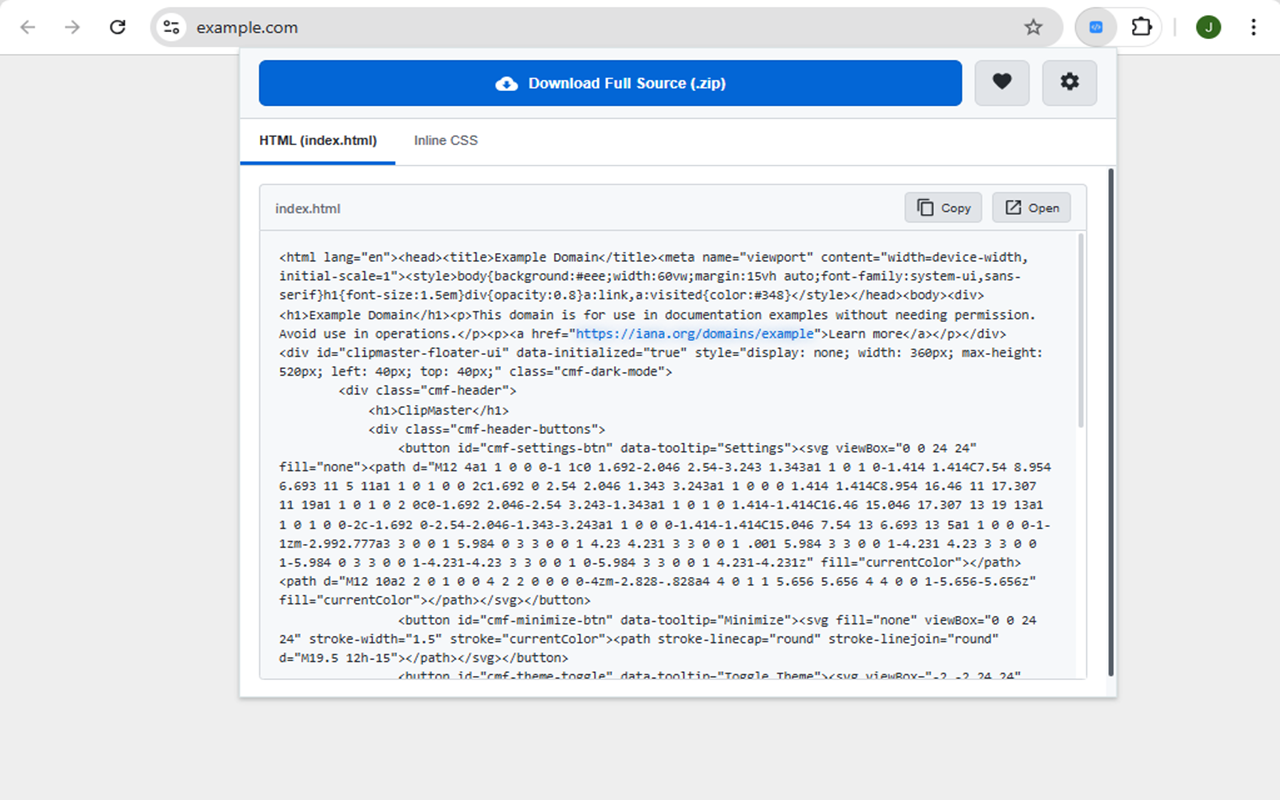Open the Chrome extensions puzzle icon
The height and width of the screenshot is (800, 1280).
tap(1139, 27)
